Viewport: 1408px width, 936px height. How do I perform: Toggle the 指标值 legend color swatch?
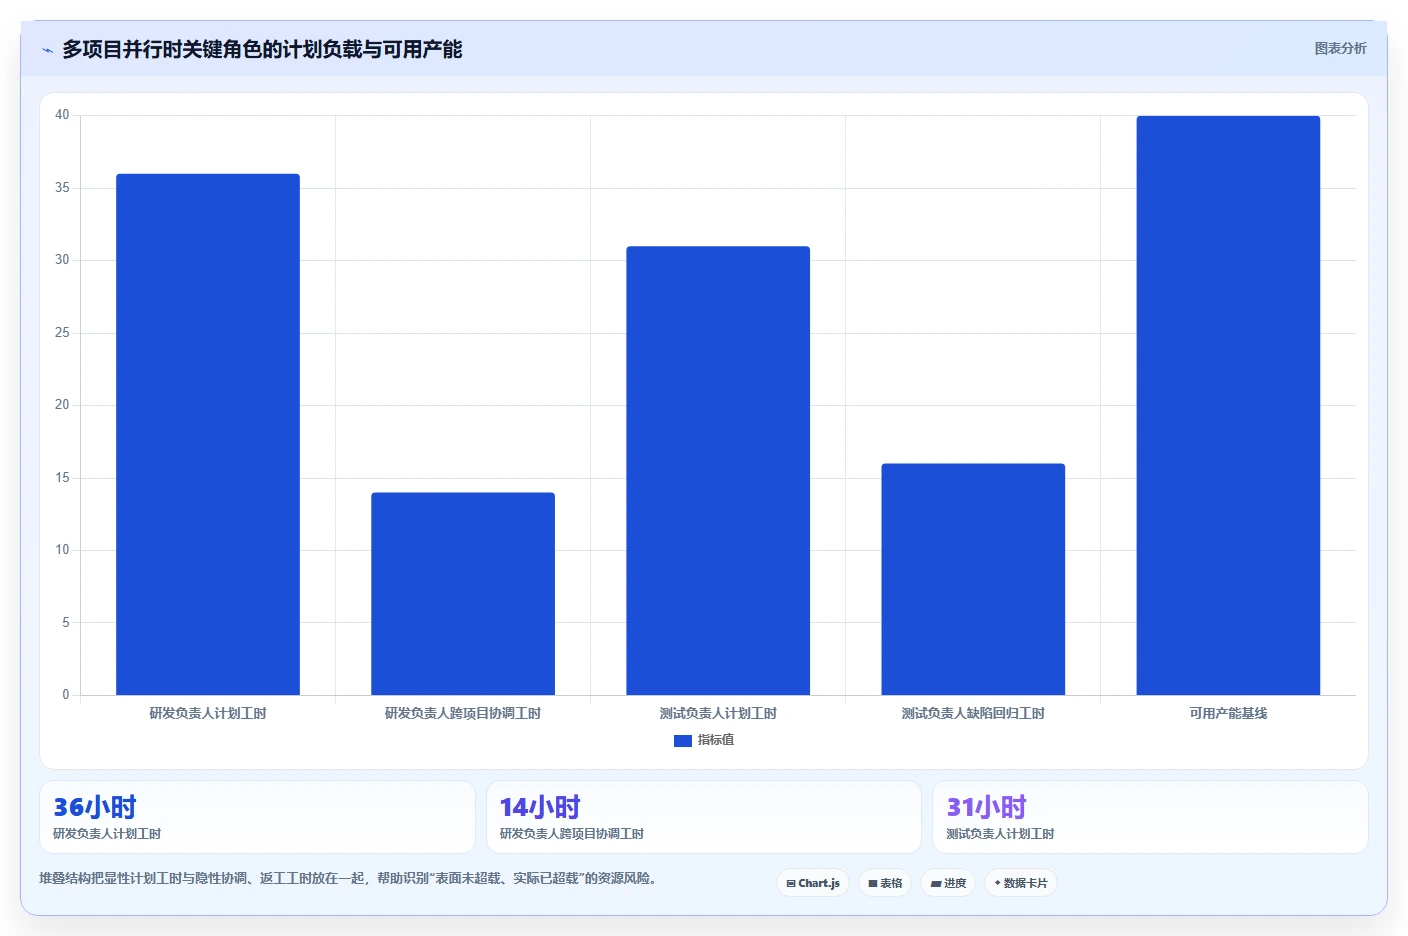point(683,741)
